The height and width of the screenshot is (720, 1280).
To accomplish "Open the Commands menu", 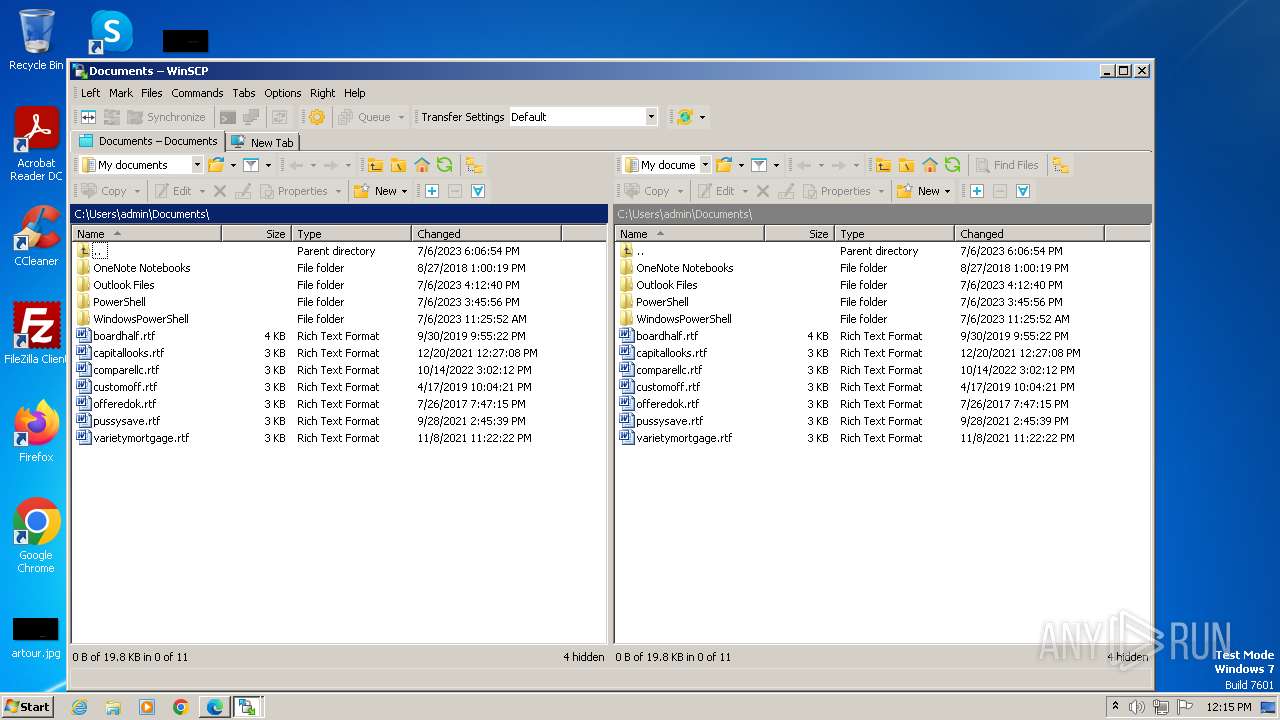I will point(197,93).
